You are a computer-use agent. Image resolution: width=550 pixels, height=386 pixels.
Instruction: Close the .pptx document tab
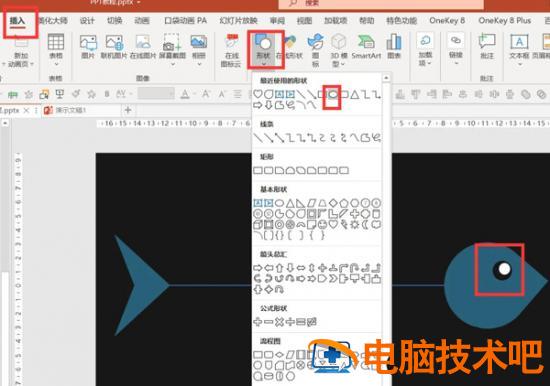coord(26,111)
